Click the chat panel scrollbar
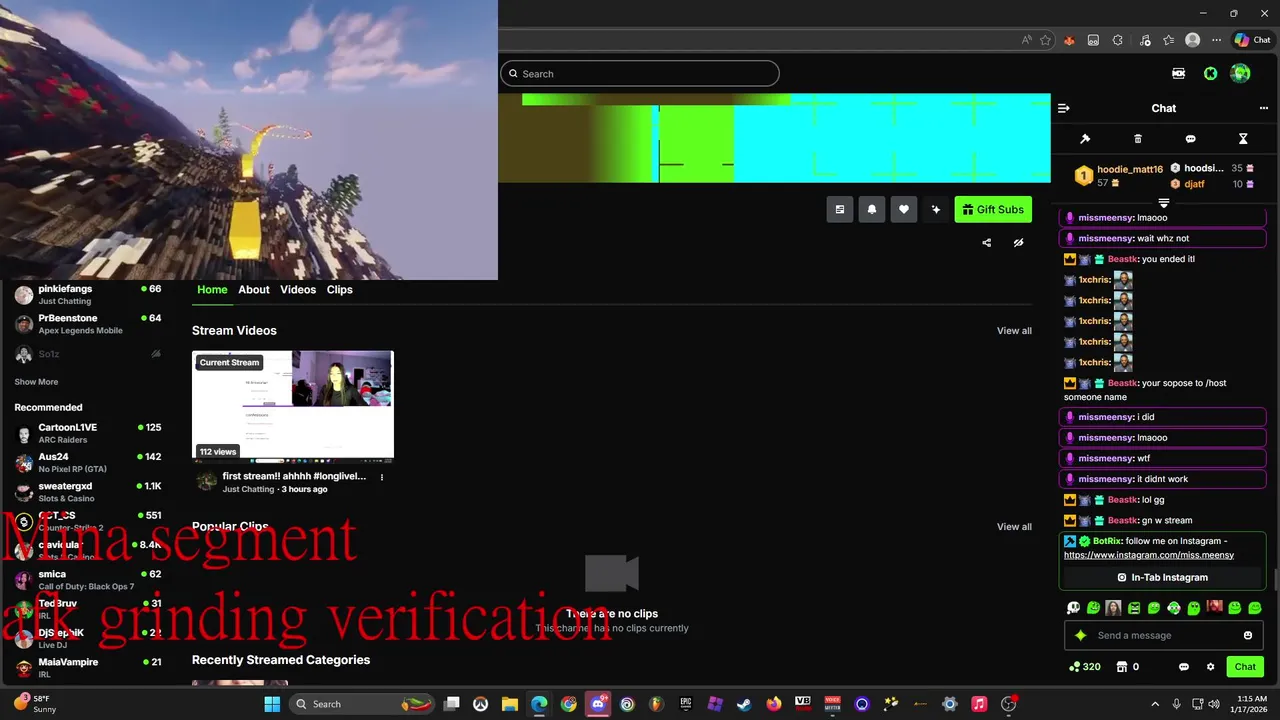 1274,580
